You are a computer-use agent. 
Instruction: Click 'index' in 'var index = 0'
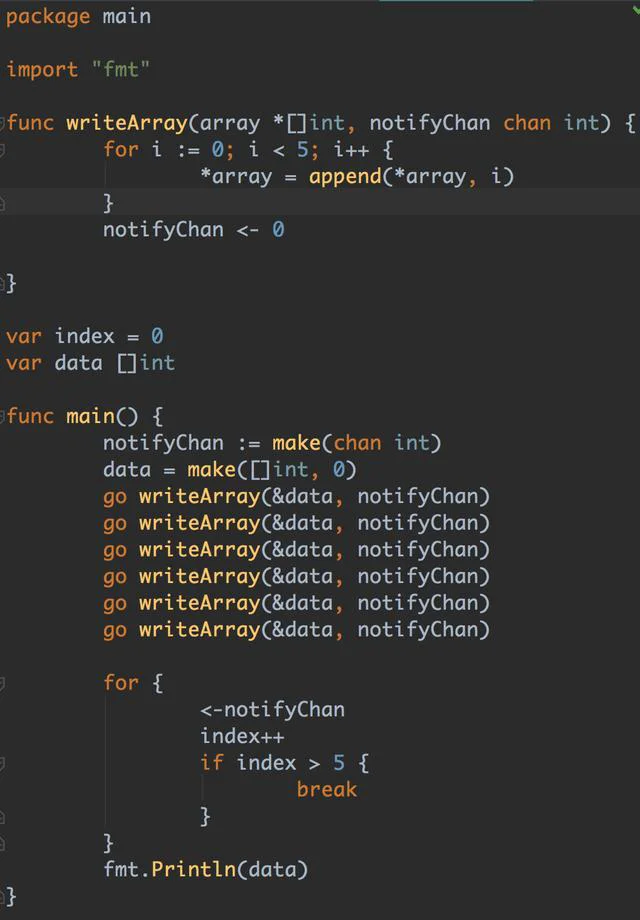tap(84, 336)
